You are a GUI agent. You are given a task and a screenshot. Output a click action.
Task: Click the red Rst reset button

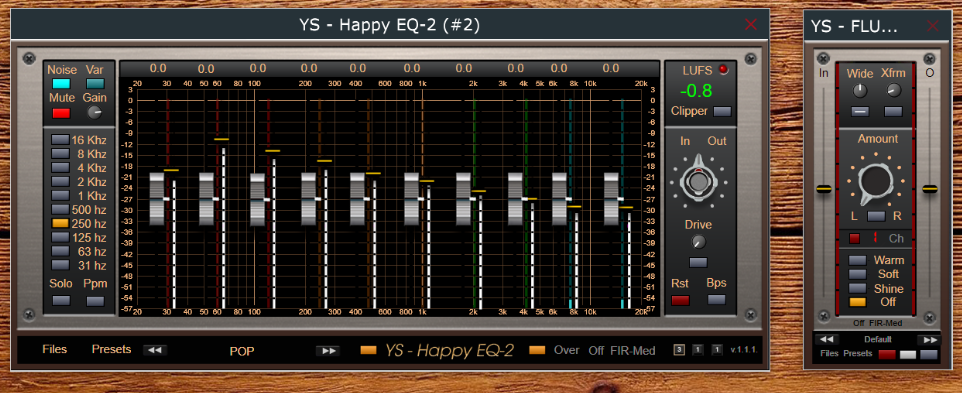tap(680, 300)
